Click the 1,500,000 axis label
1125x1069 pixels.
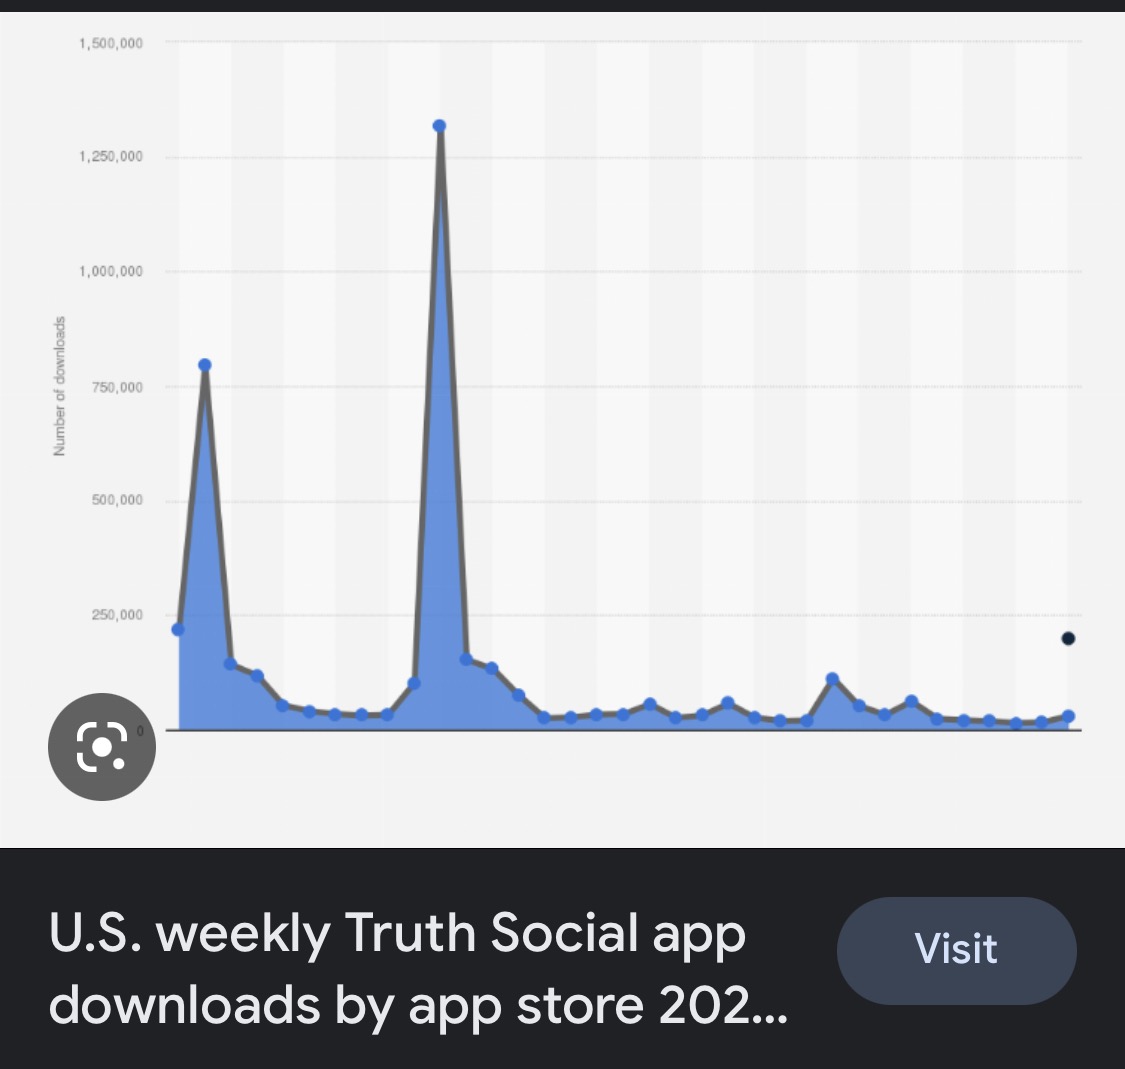pyautogui.click(x=109, y=43)
